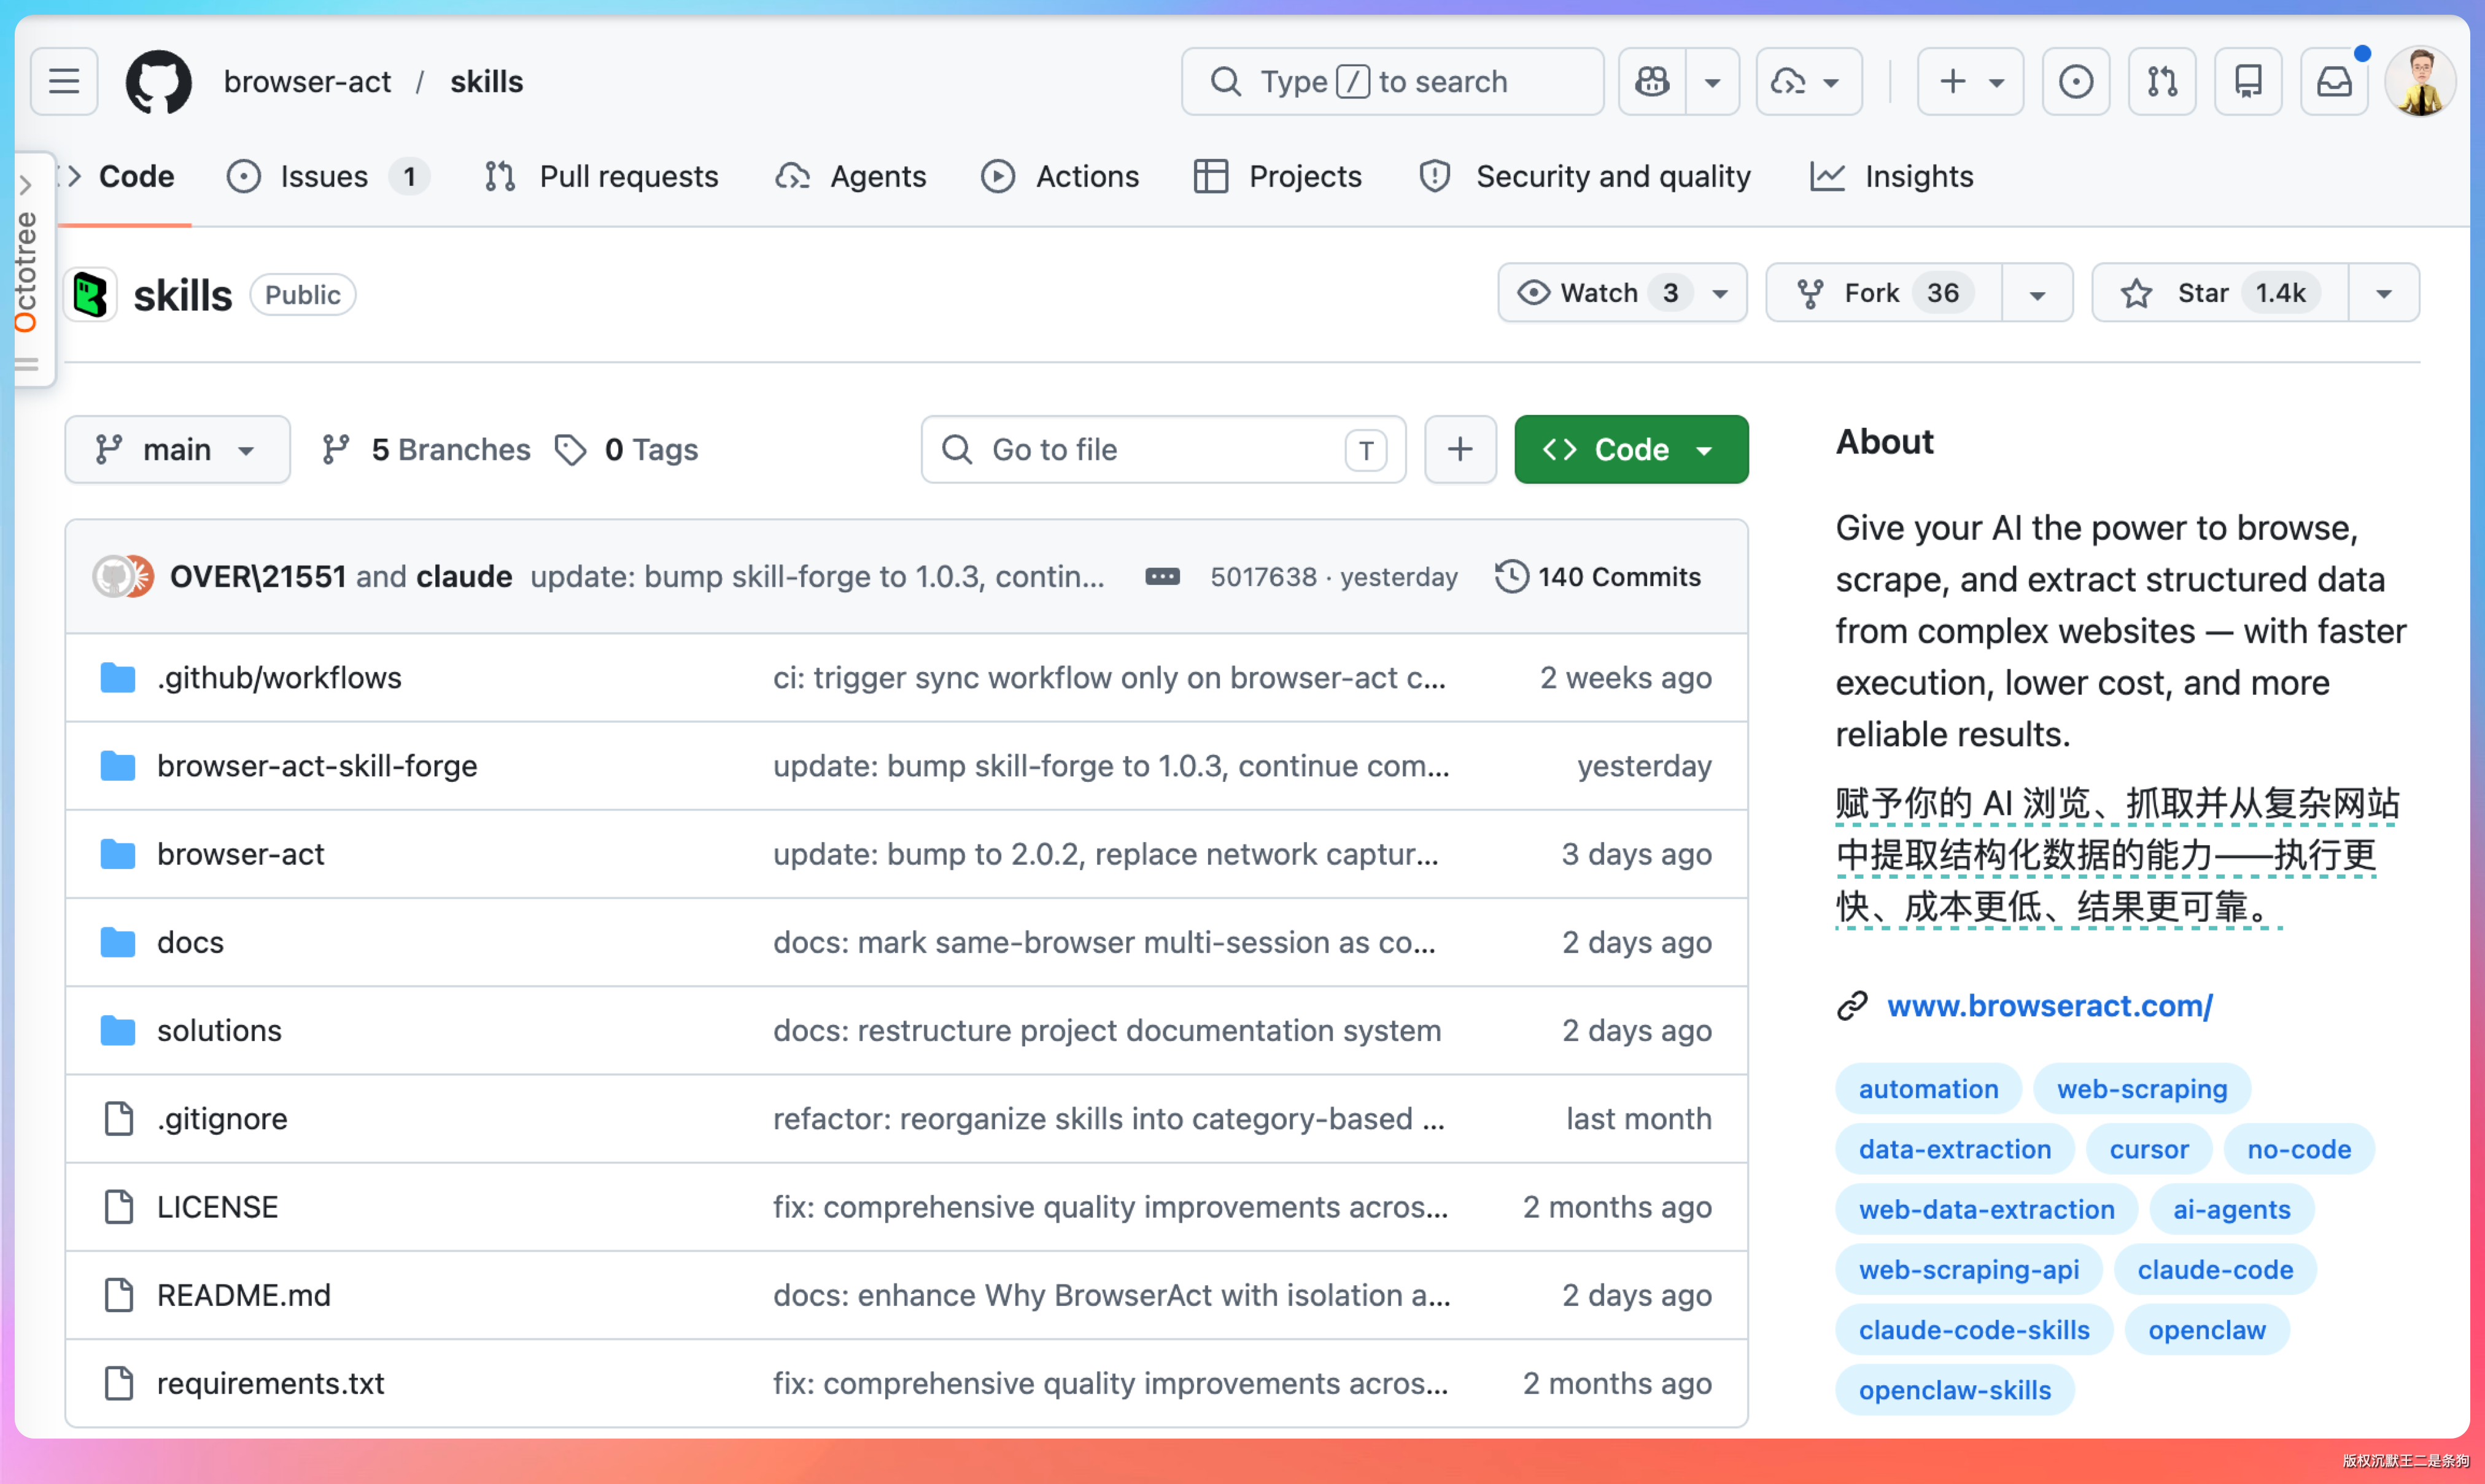
Task: Expand the green Code dropdown
Action: (1631, 450)
